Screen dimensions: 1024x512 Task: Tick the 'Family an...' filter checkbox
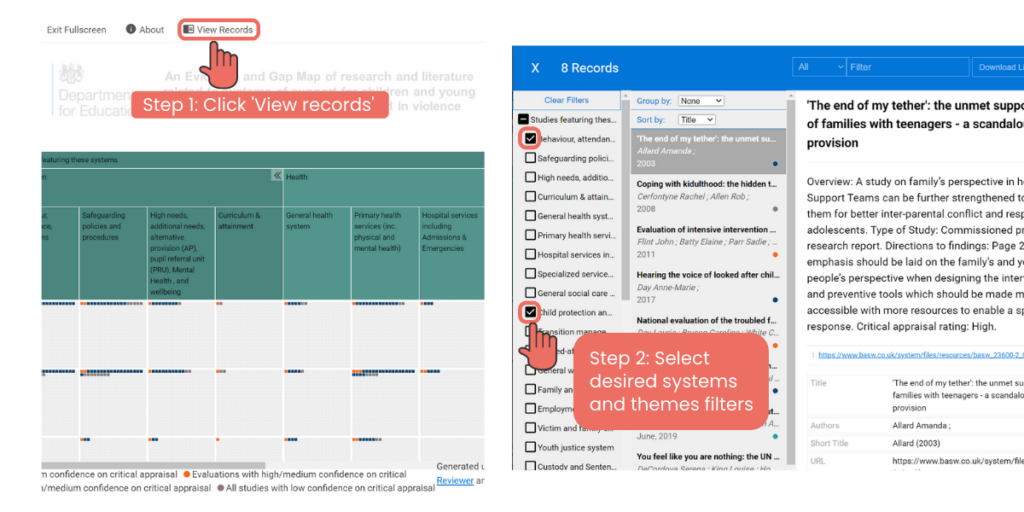pyautogui.click(x=530, y=389)
